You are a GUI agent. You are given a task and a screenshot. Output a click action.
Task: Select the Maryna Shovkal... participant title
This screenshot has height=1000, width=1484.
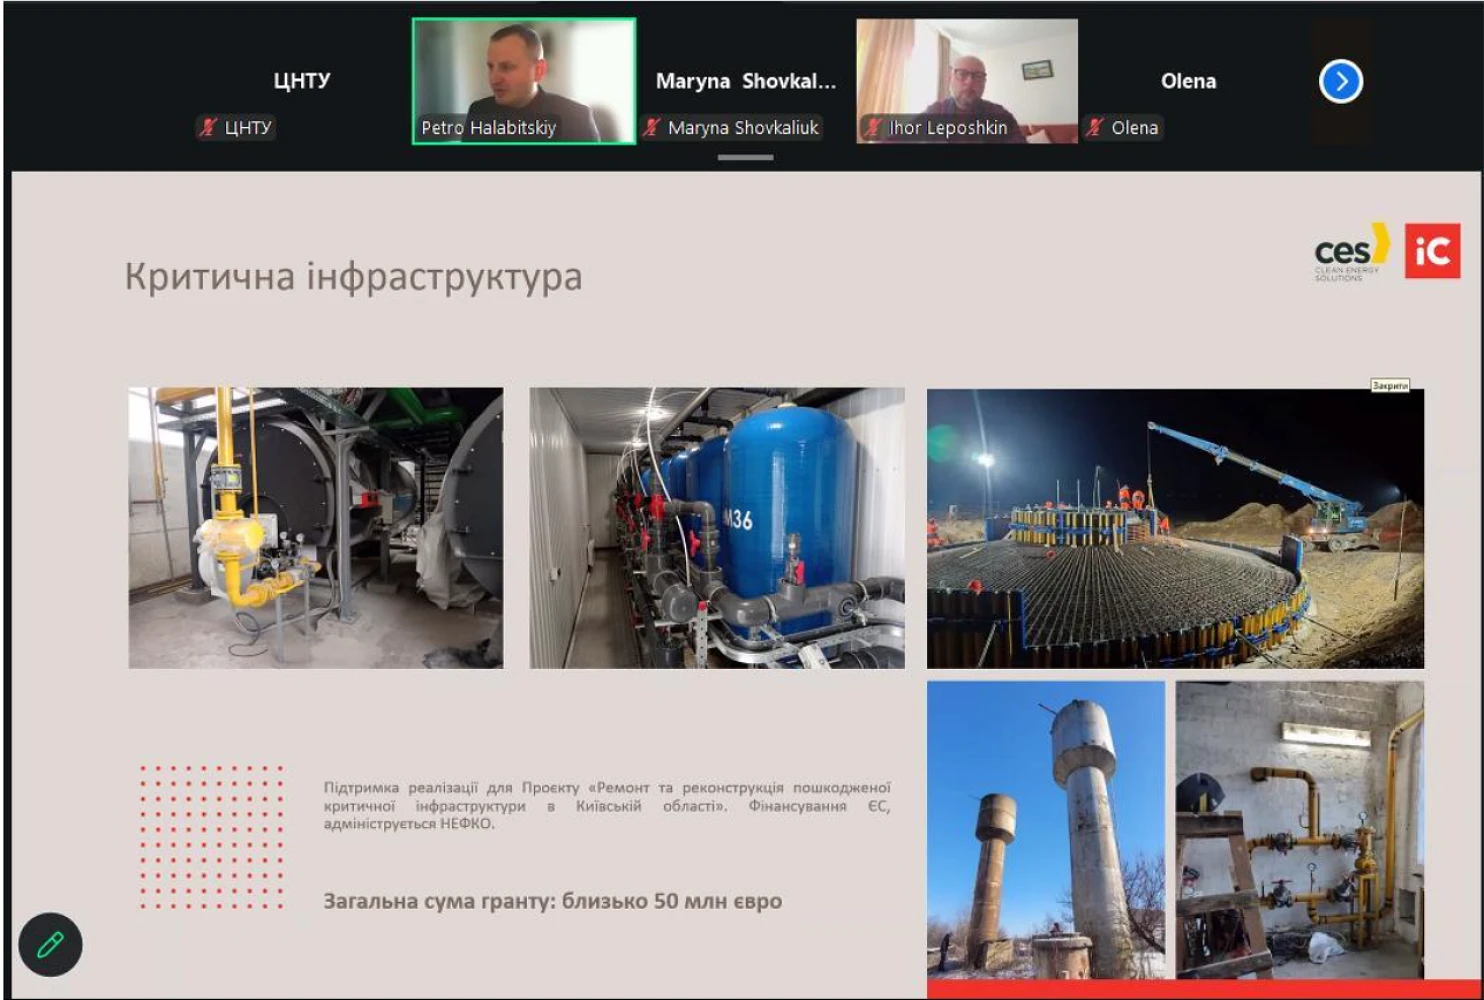pos(745,81)
